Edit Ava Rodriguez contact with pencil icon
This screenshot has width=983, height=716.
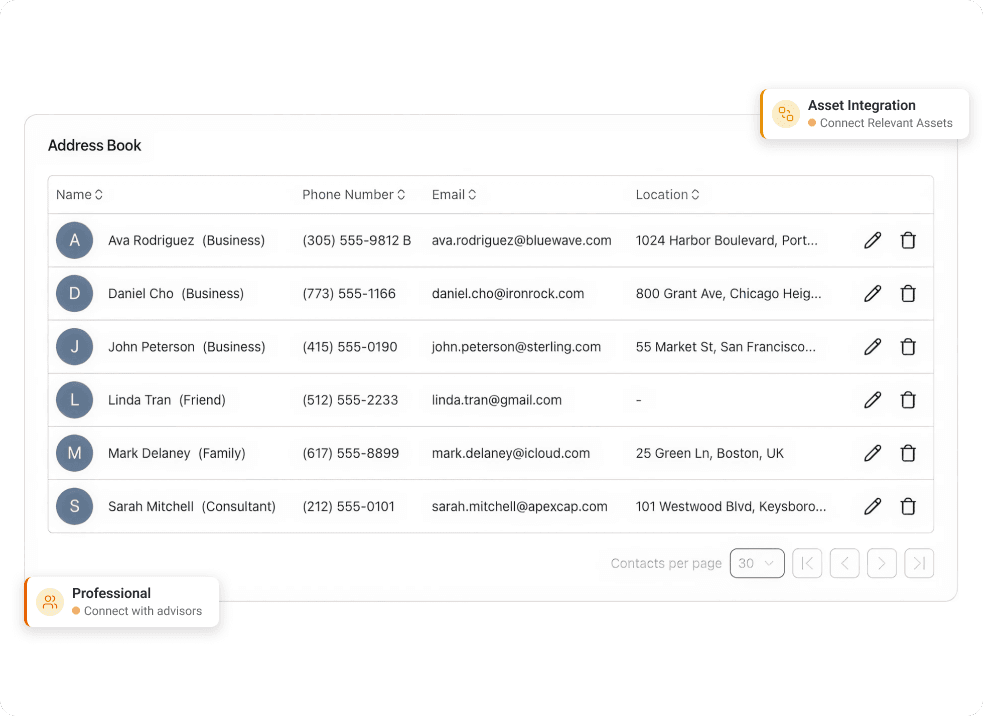(872, 240)
